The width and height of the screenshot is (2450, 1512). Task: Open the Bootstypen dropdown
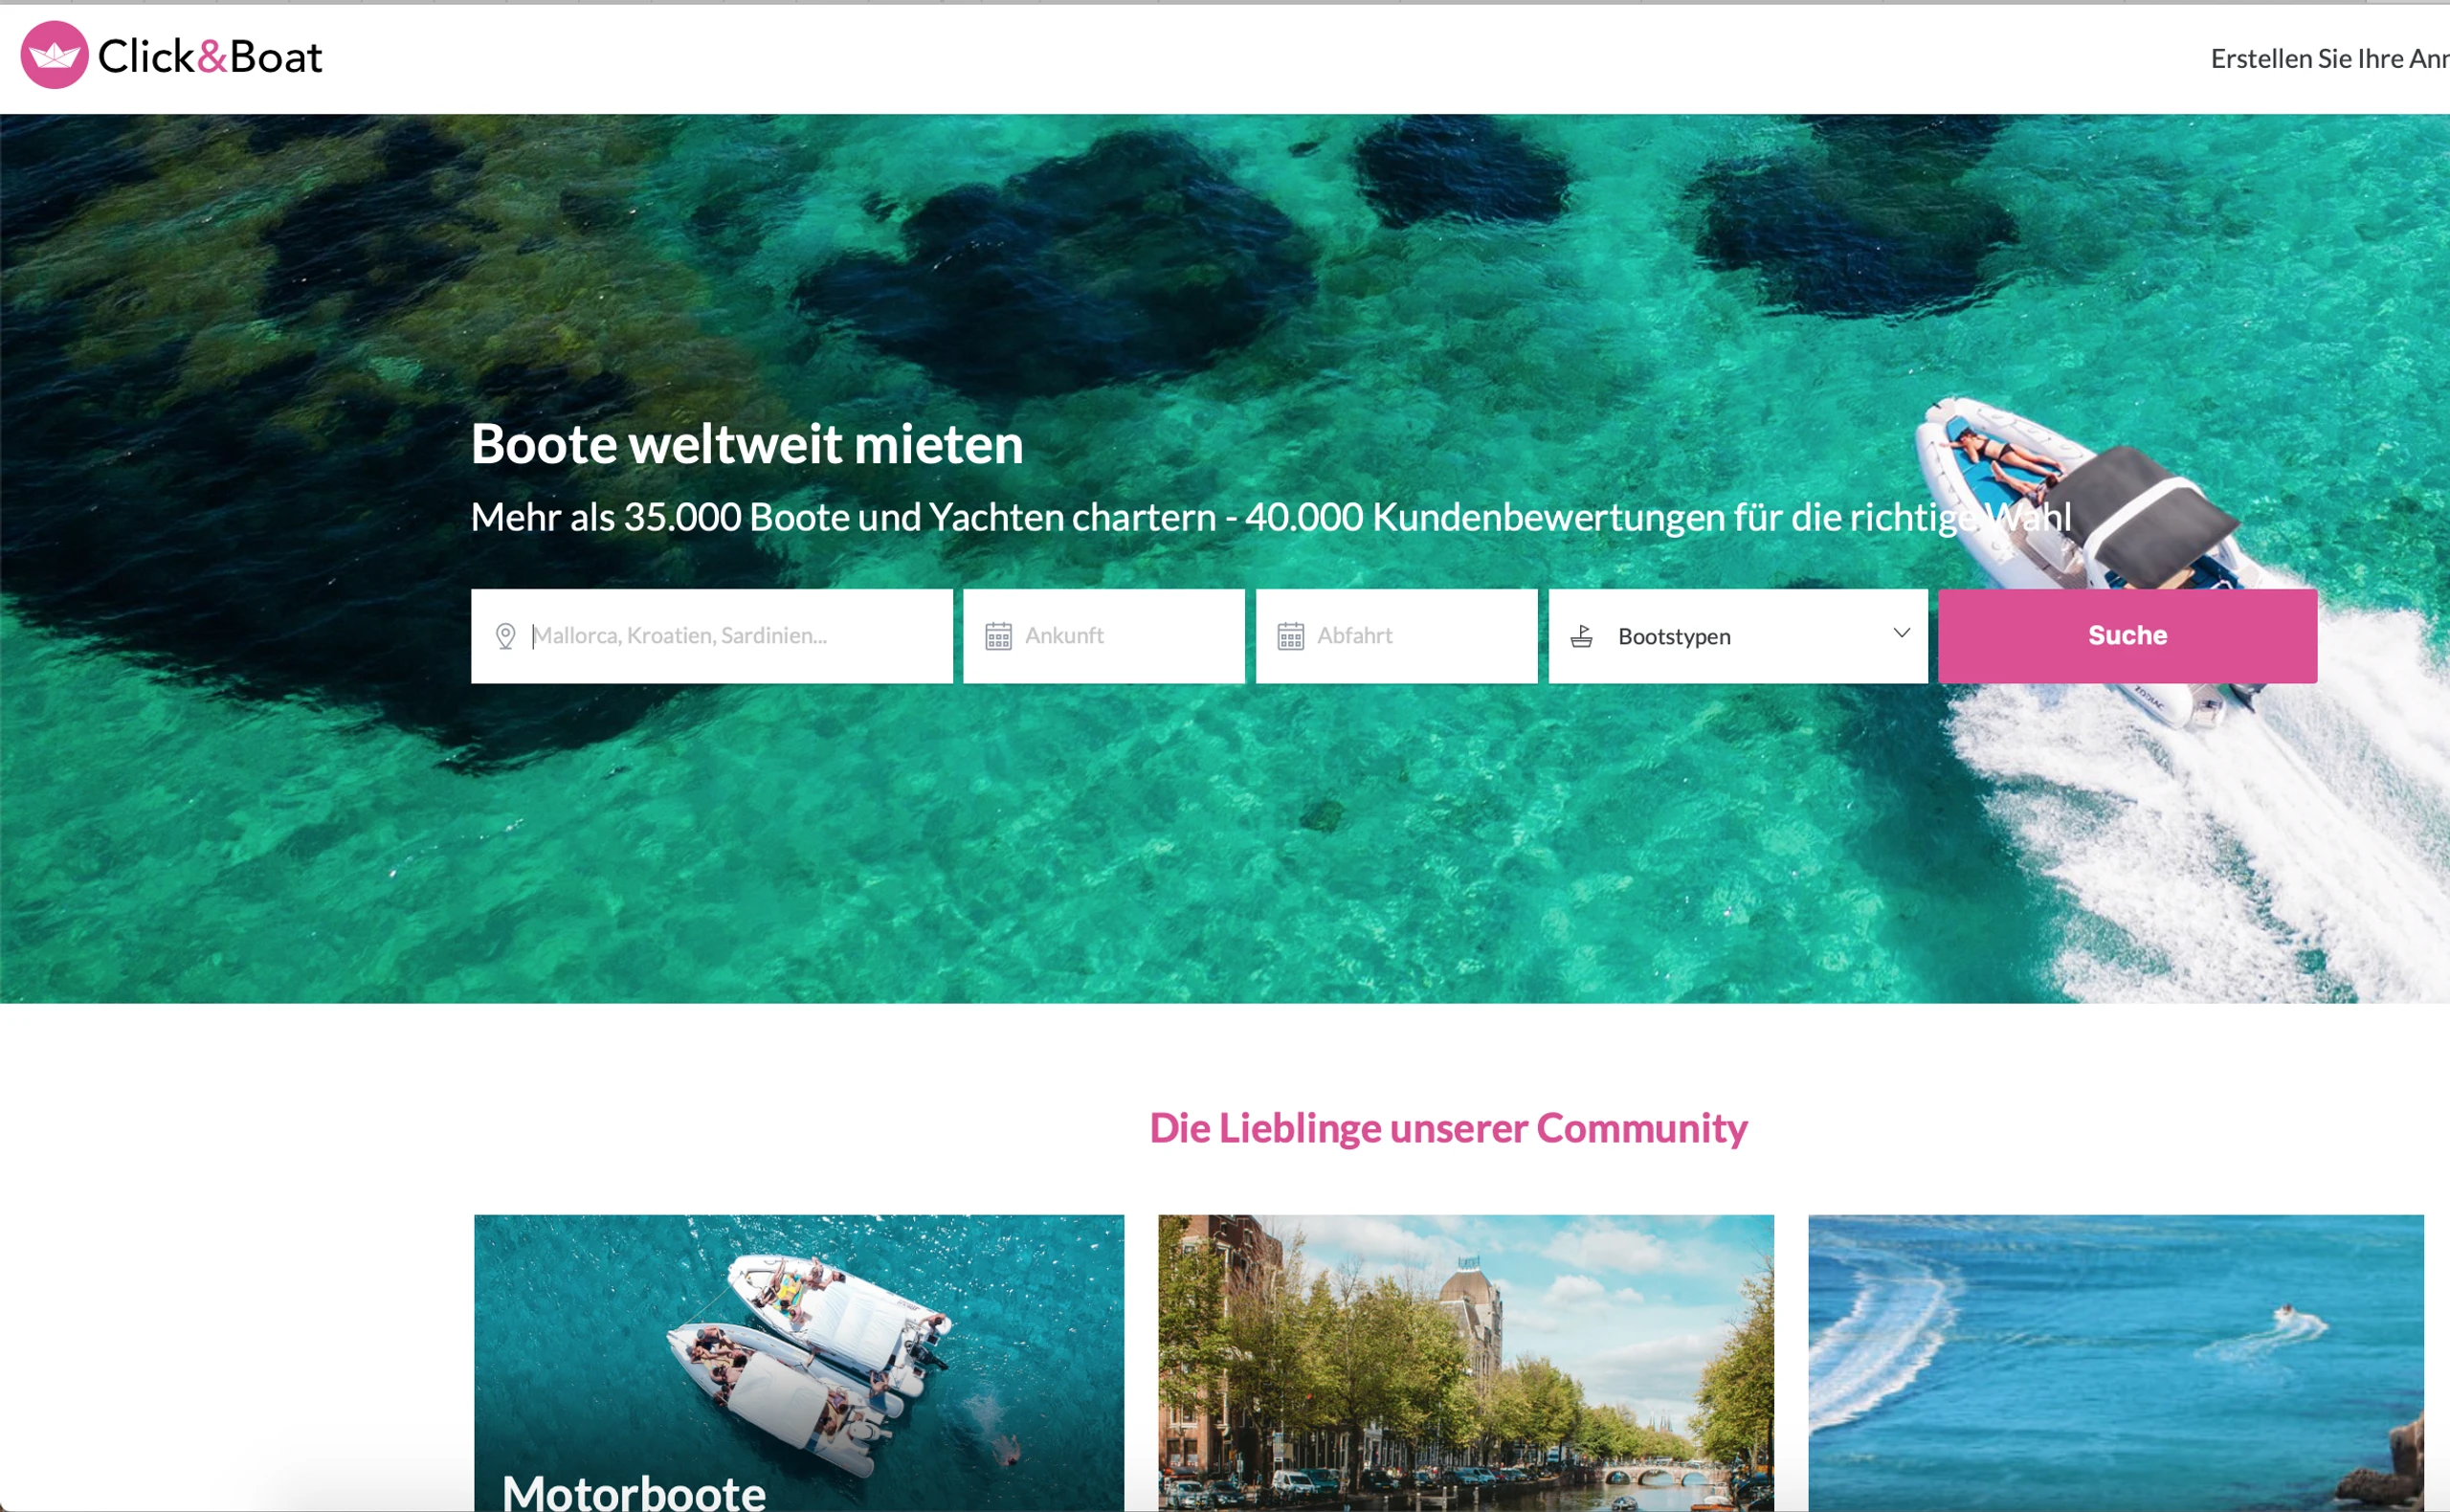click(1737, 636)
